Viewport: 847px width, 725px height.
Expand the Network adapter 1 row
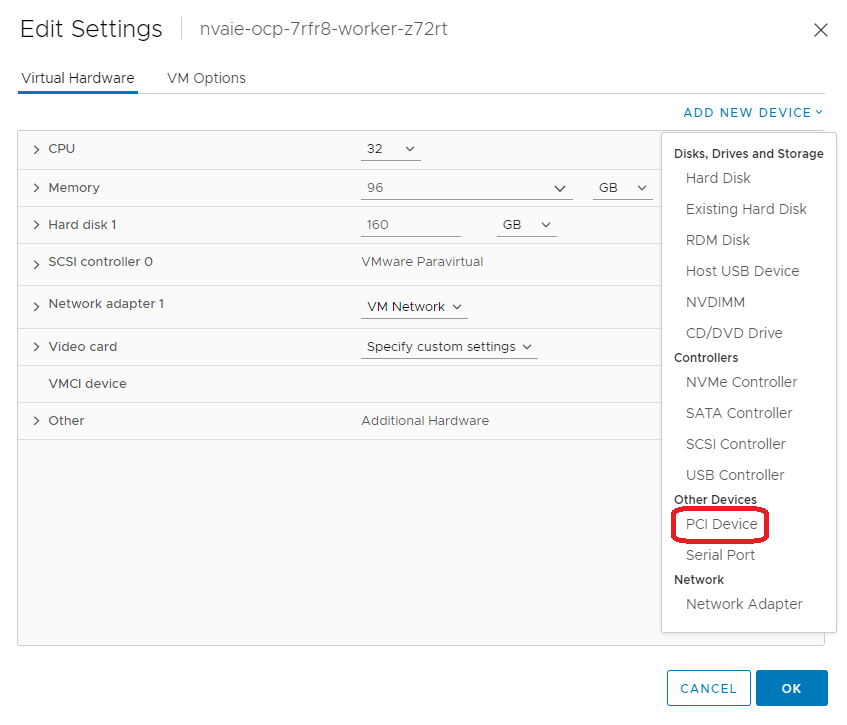(x=37, y=304)
